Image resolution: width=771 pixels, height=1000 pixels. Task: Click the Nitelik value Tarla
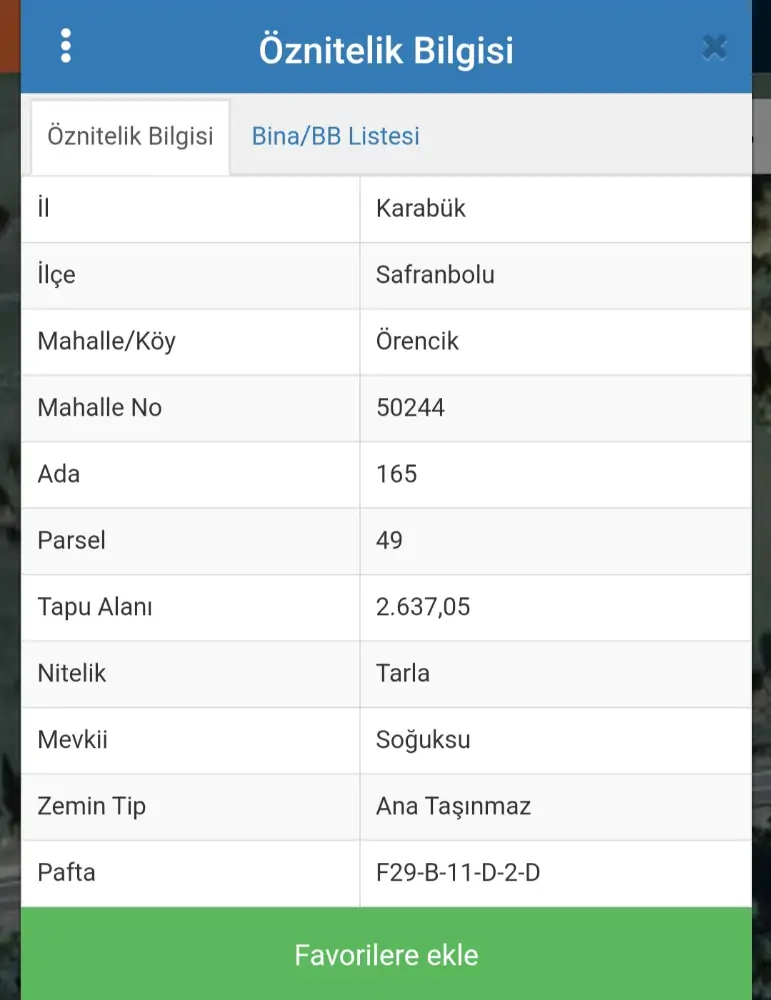403,673
